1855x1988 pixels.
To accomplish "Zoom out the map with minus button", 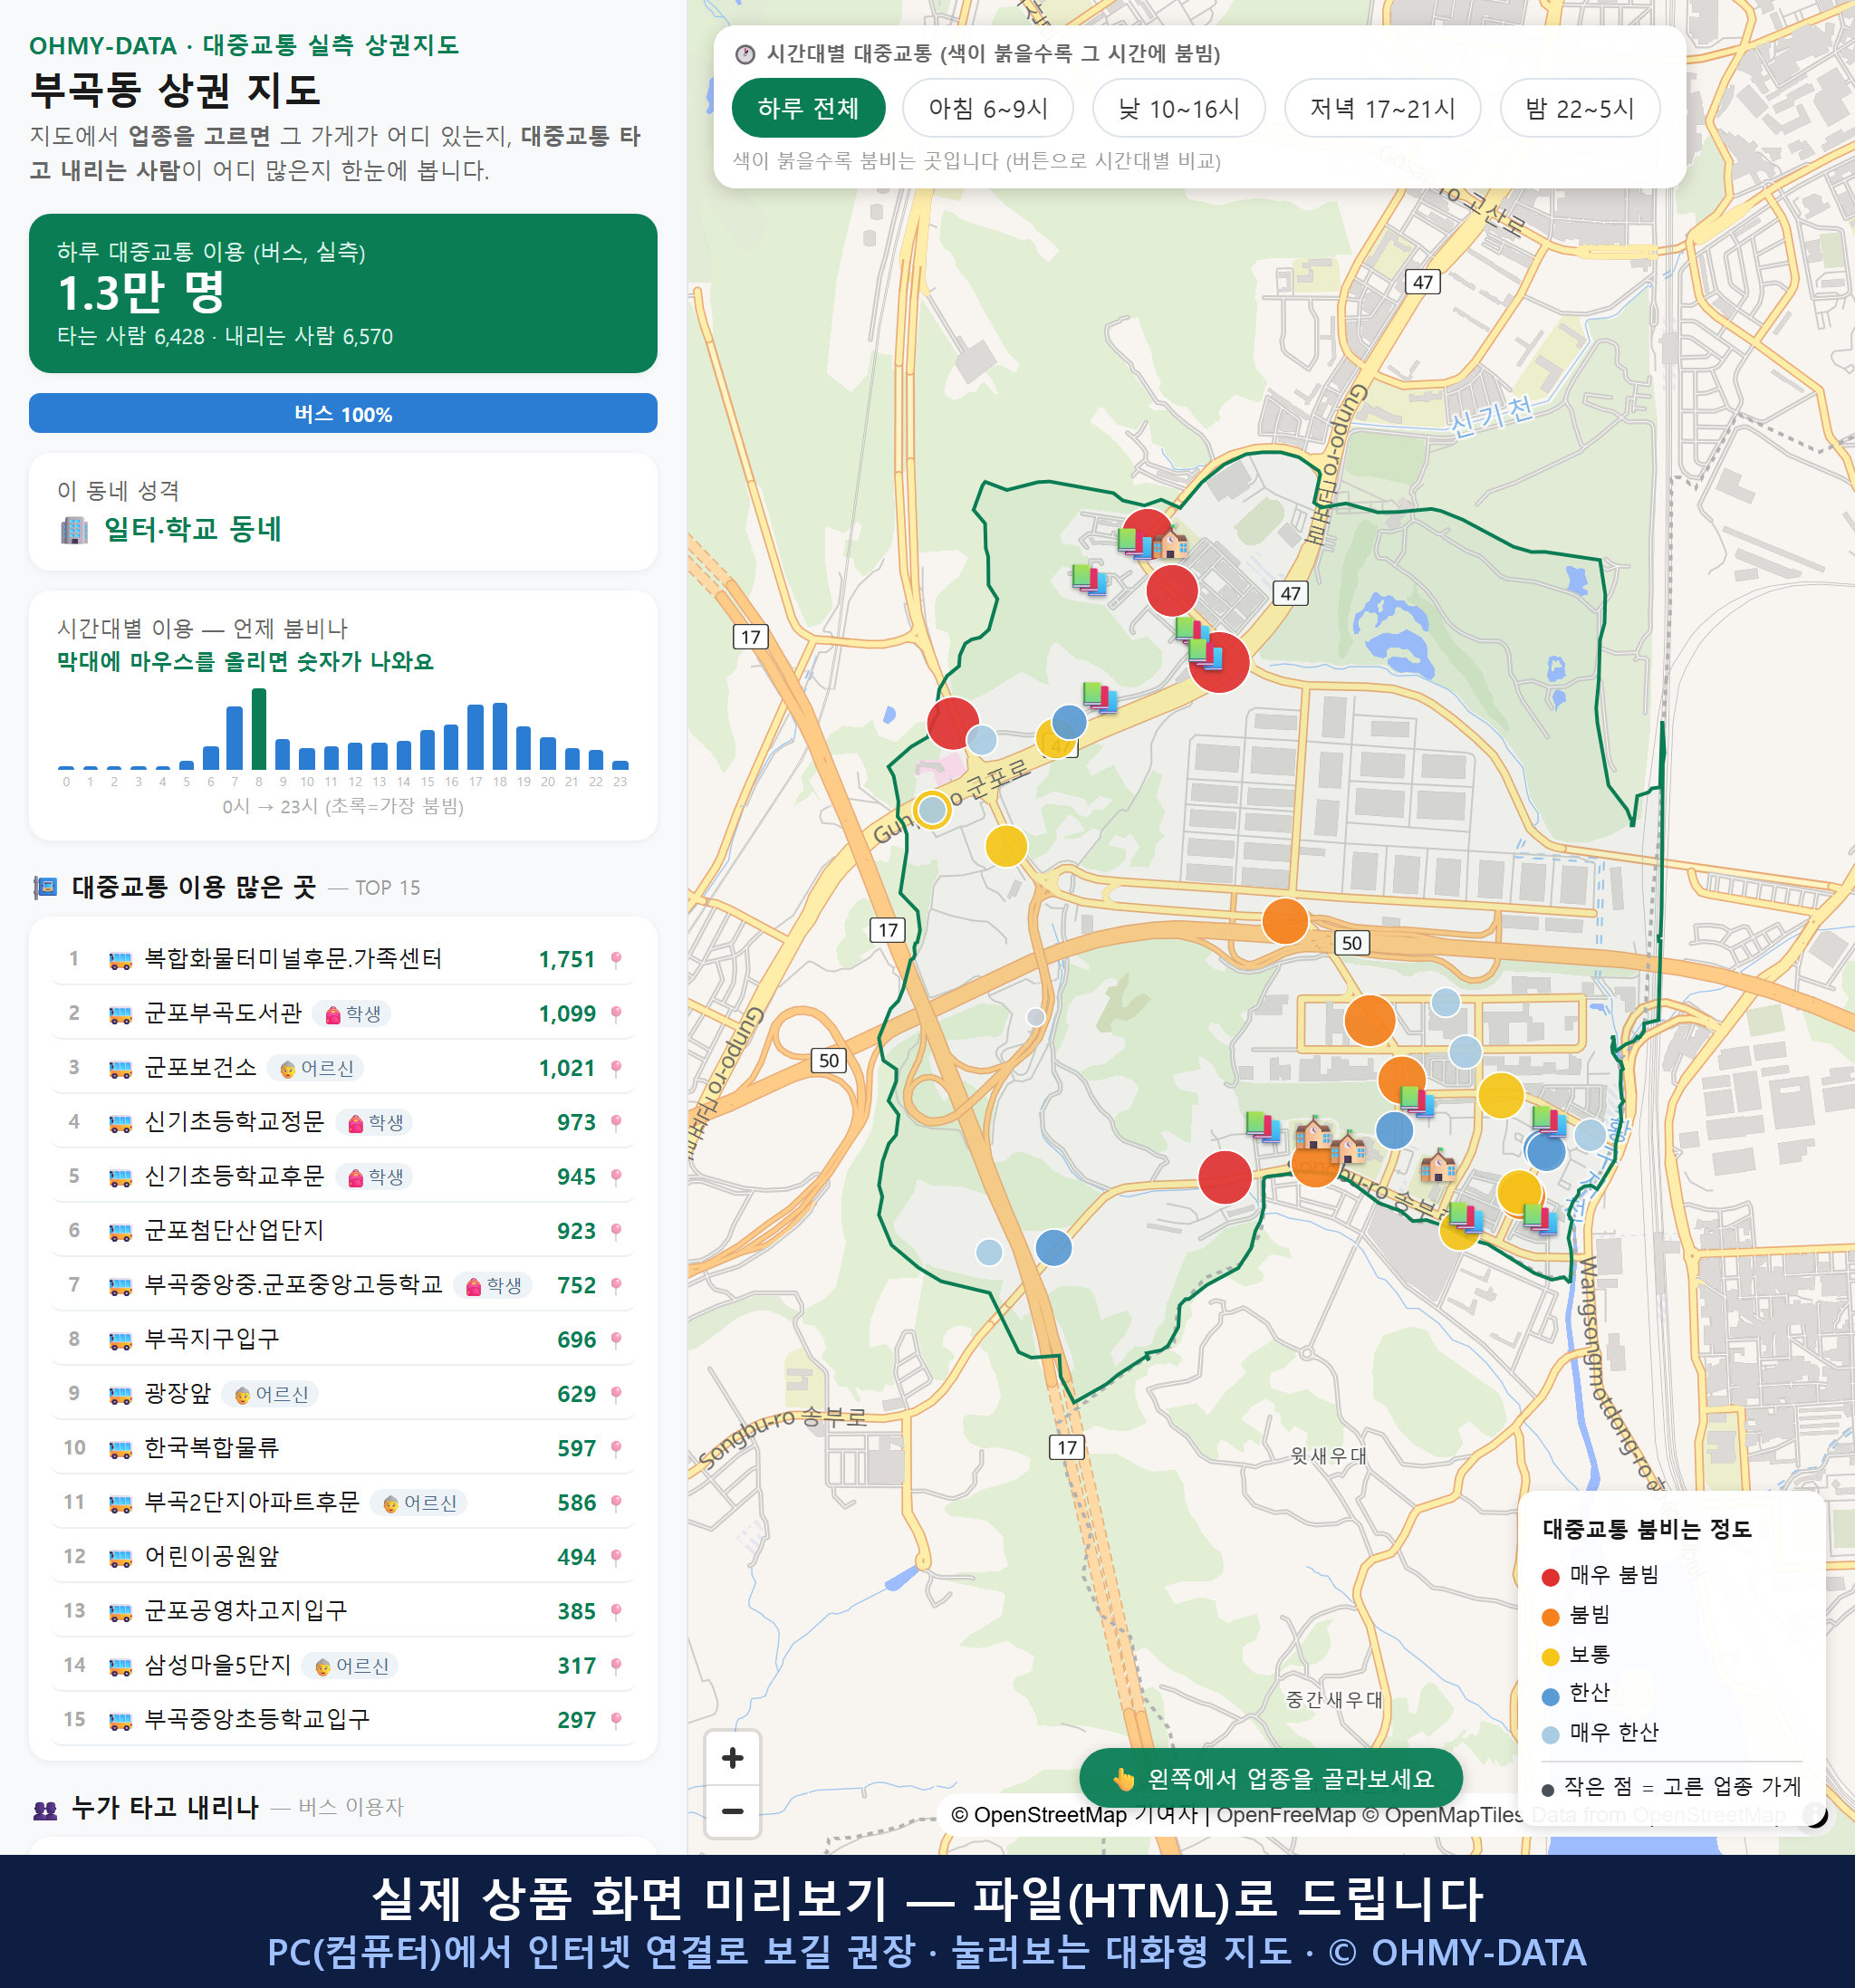I will pos(732,1811).
